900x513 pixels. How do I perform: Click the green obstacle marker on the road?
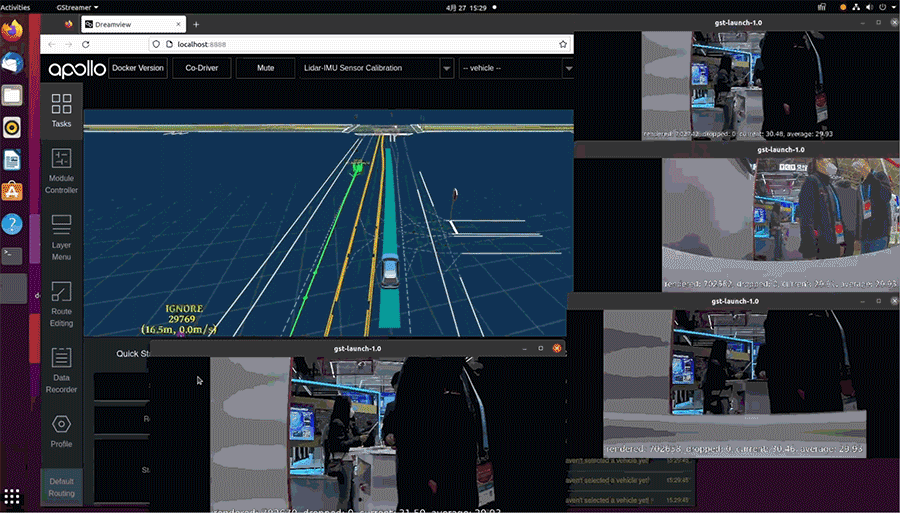tap(358, 167)
